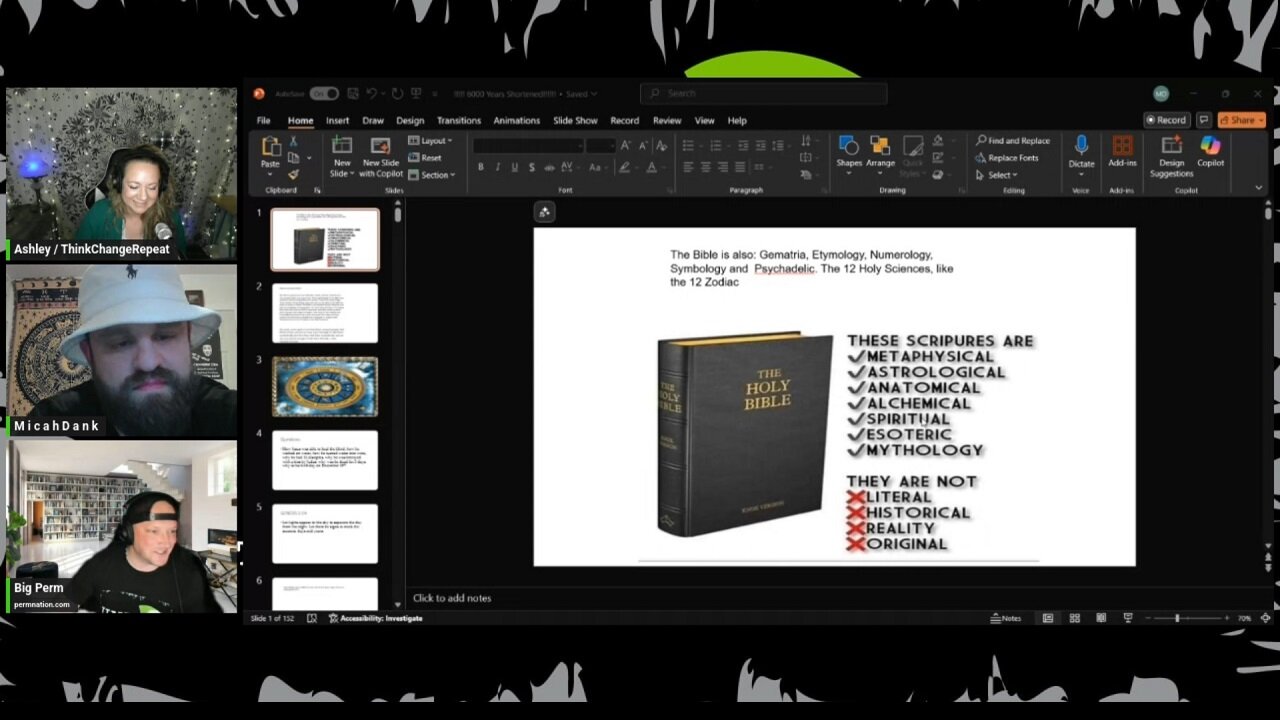1280x720 pixels.
Task: Create a New Slide with Copilot
Action: 380,156
